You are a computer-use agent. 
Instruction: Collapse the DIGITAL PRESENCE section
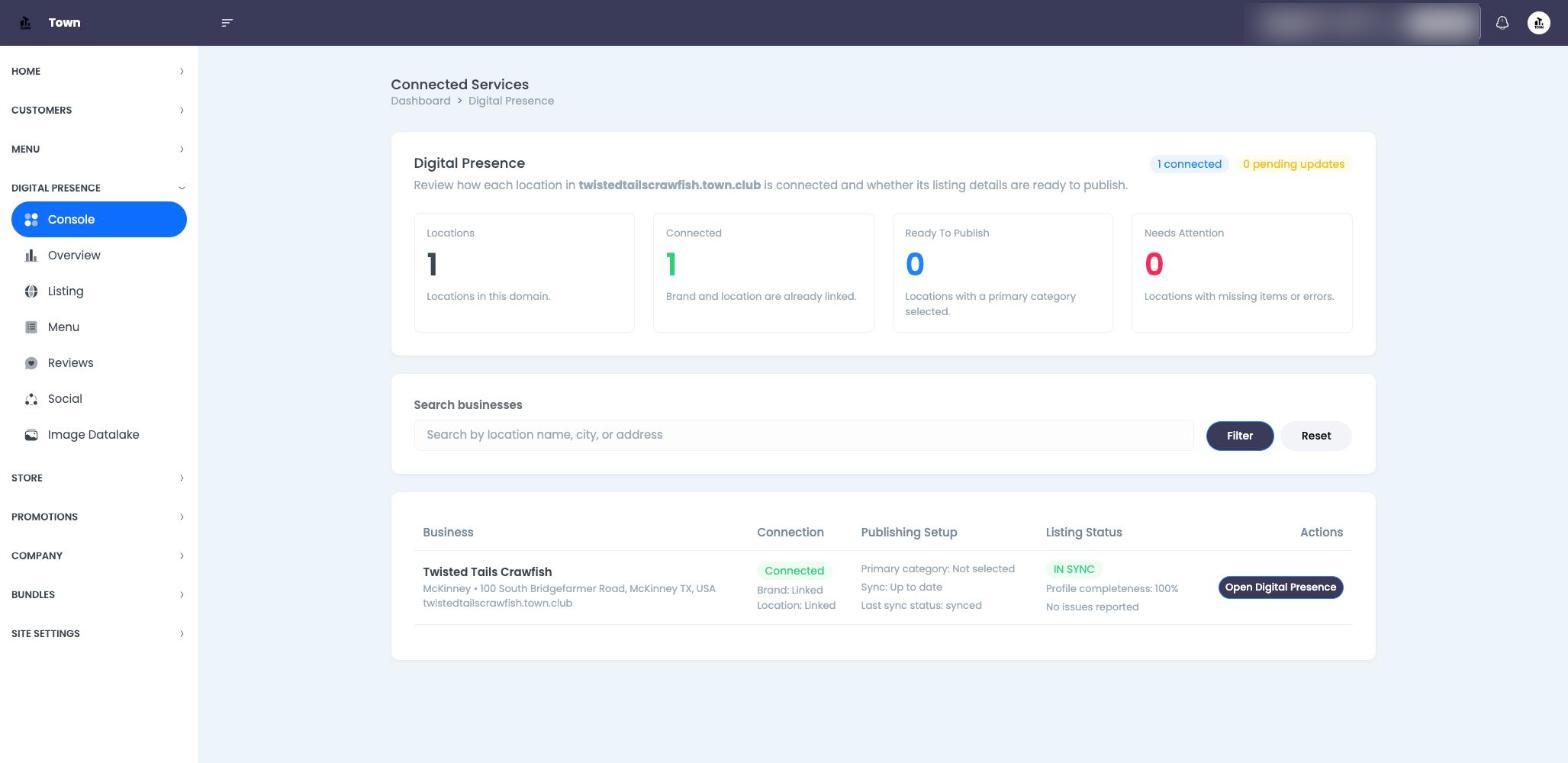pyautogui.click(x=98, y=188)
